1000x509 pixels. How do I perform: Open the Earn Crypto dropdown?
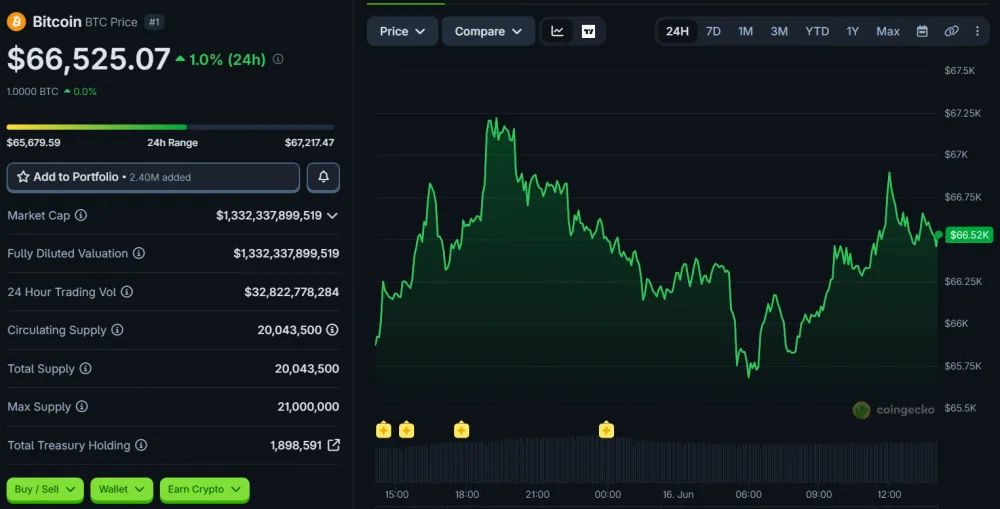[x=204, y=489]
